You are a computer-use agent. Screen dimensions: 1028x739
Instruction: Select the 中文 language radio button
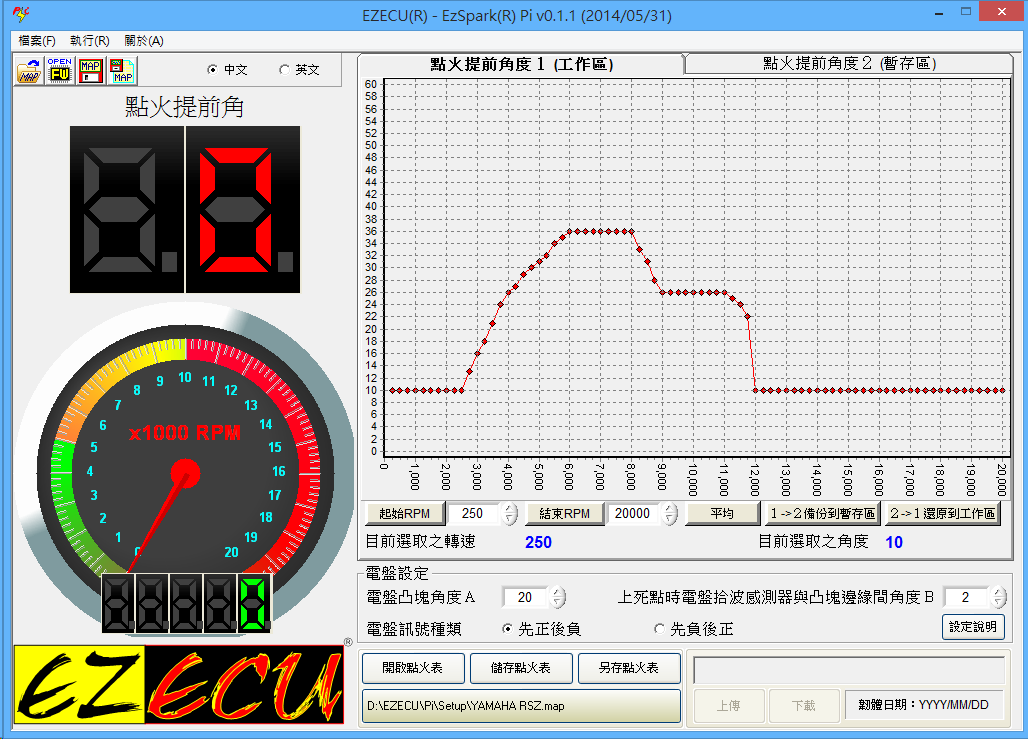coord(212,70)
